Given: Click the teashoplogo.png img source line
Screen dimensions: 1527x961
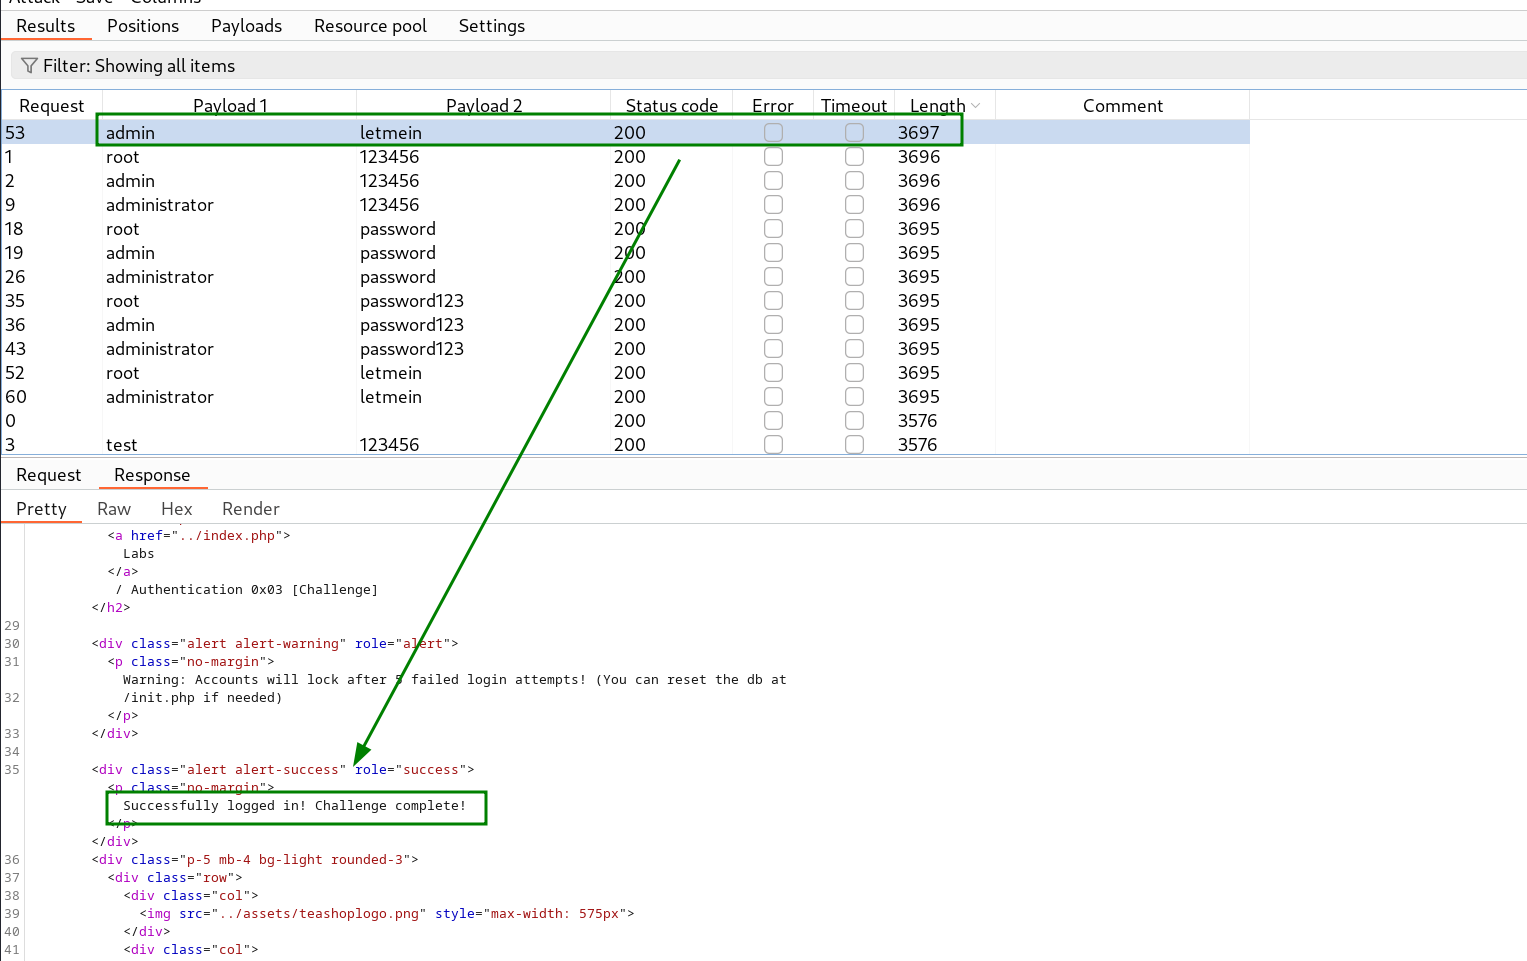Looking at the screenshot, I should coord(386,914).
